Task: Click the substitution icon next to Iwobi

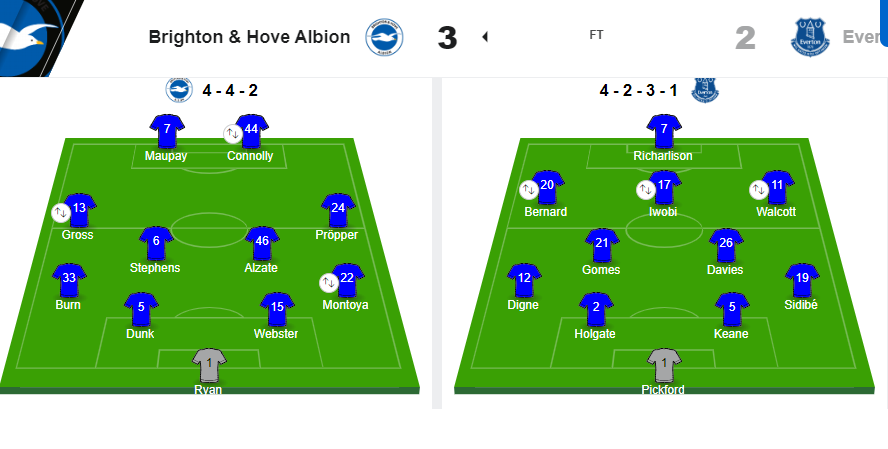Action: 646,190
